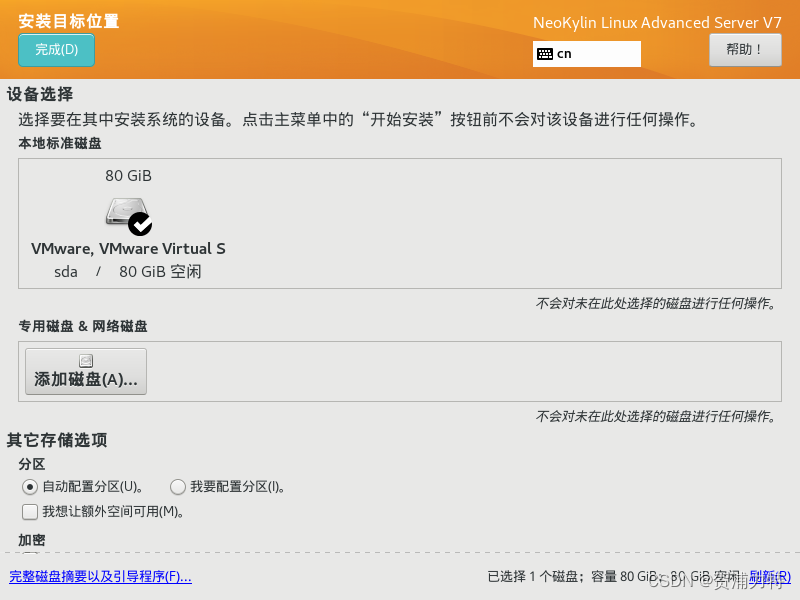800x600 pixels.
Task: Click the sda device name text
Action: 66,272
